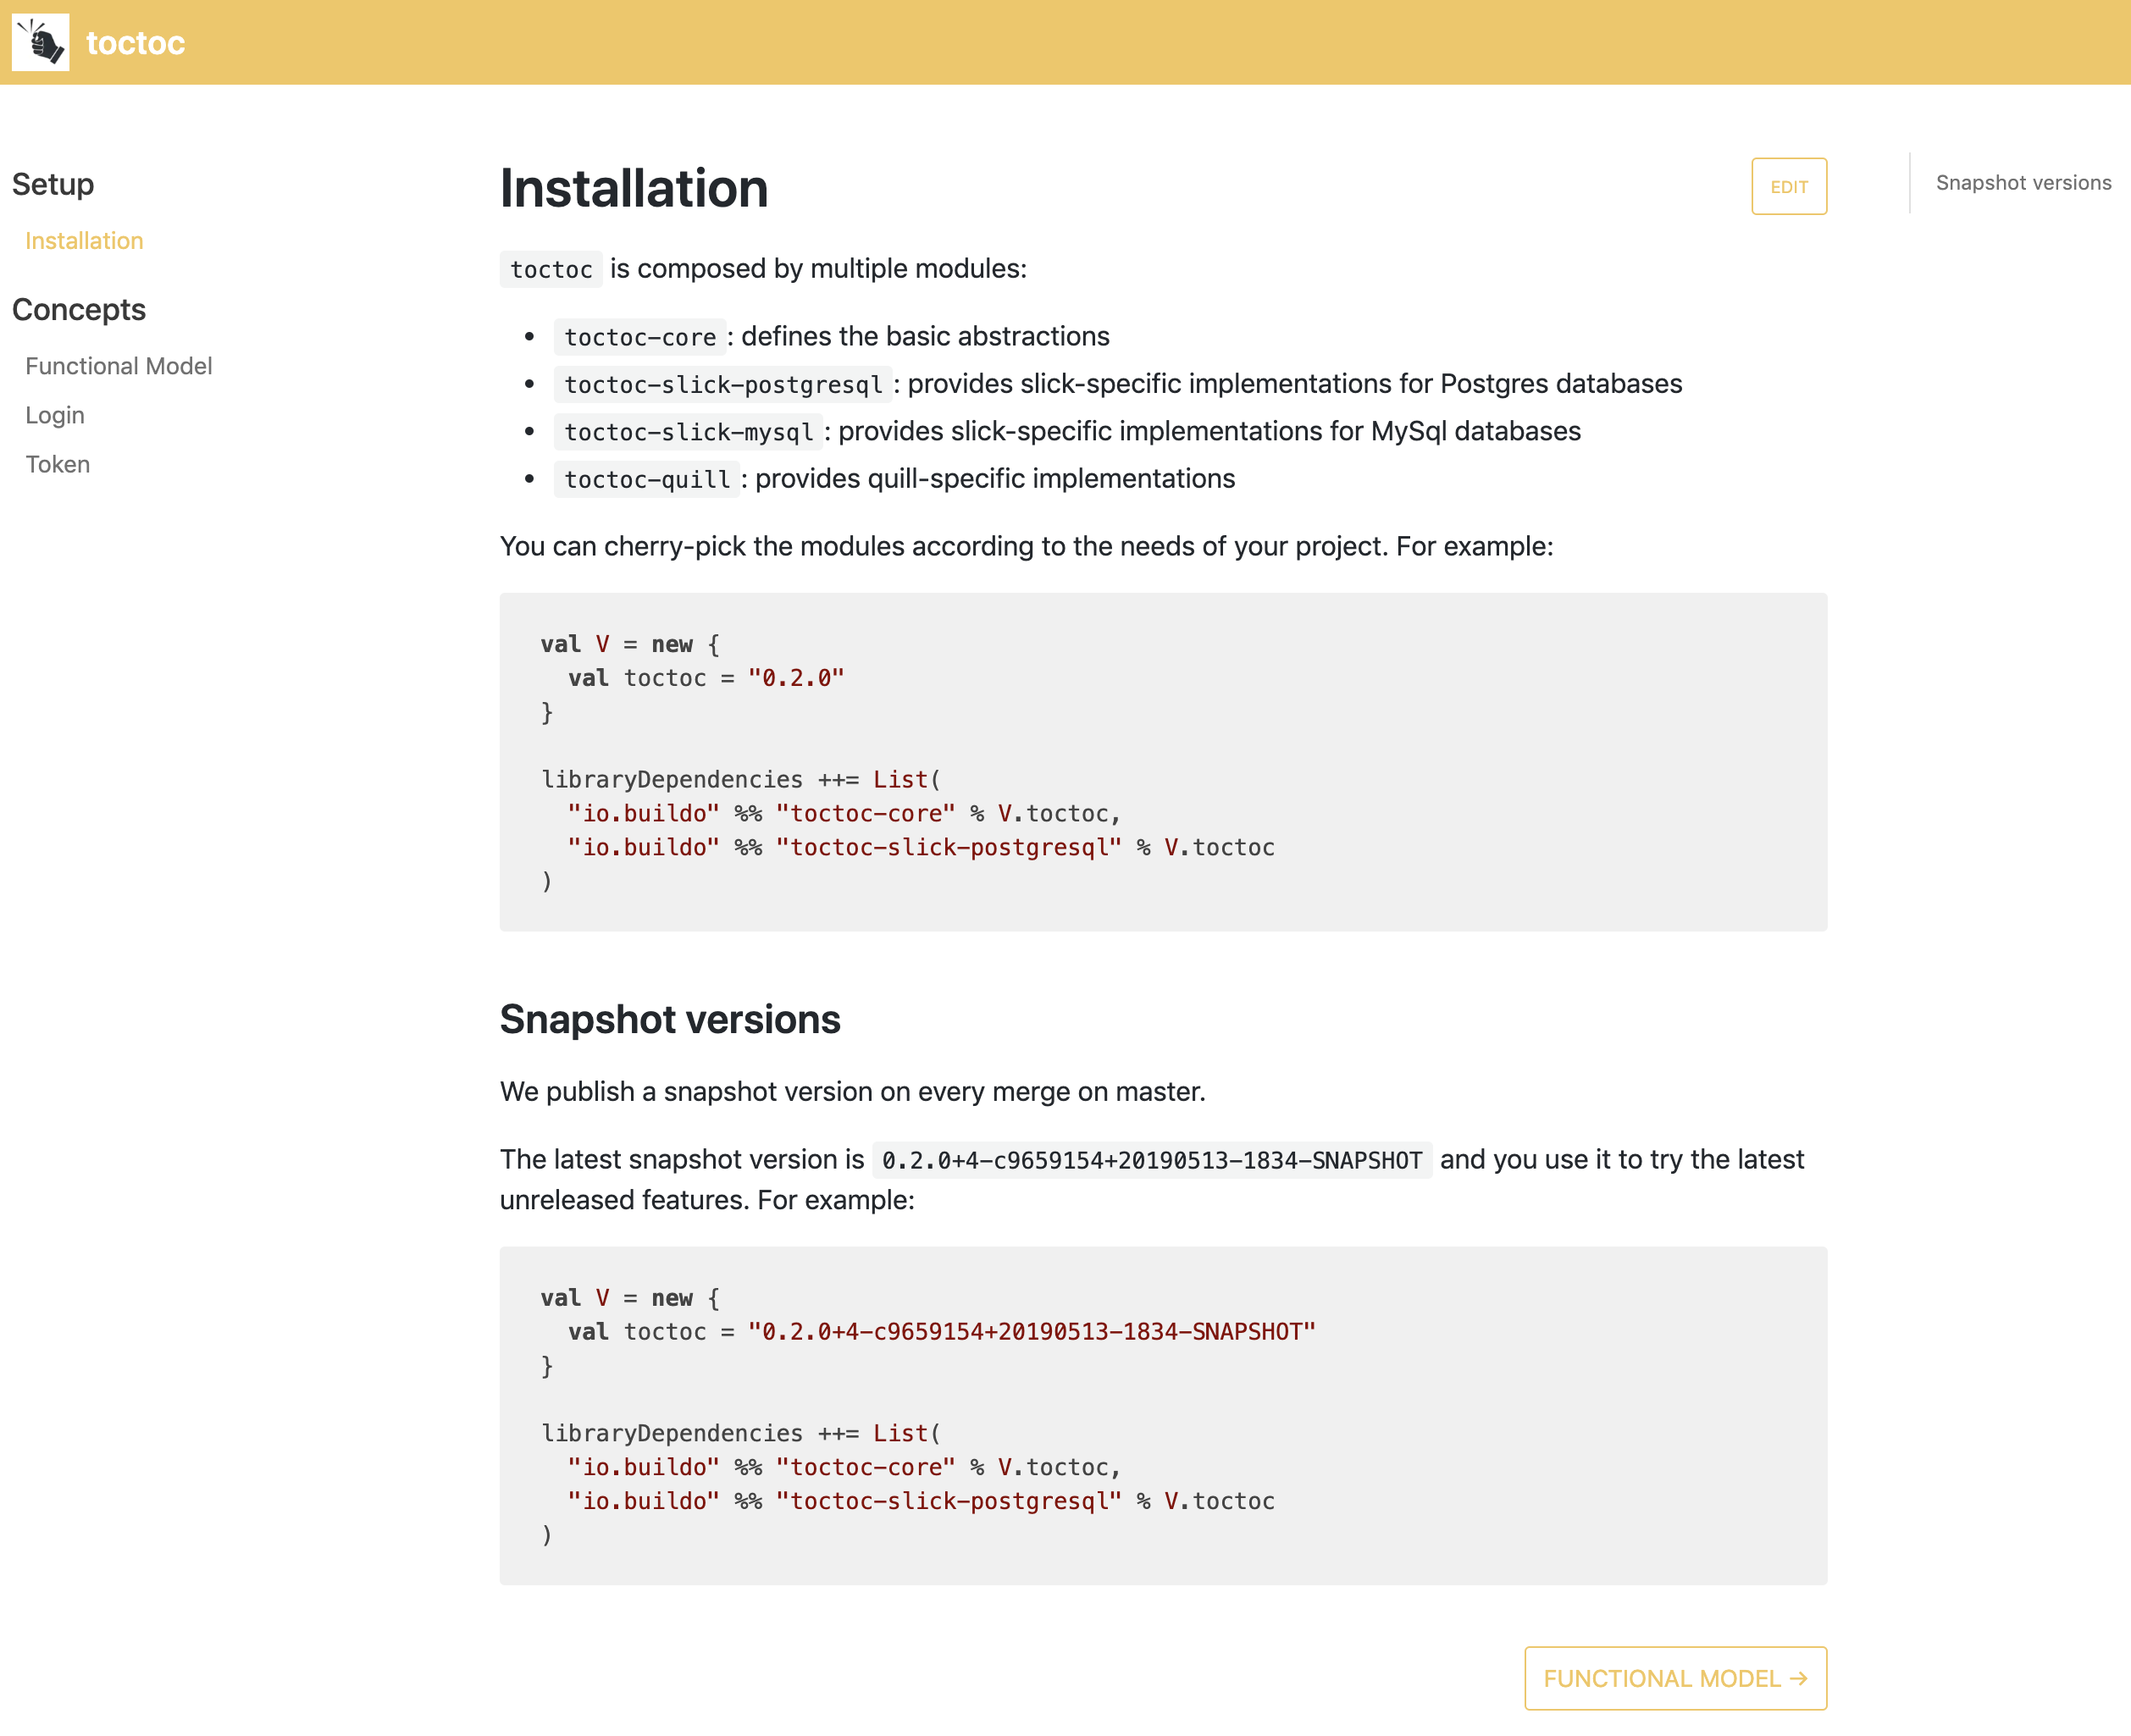The image size is (2131, 1736).
Task: Select the toctoc-slick-postgresql inline code label
Action: (x=722, y=384)
